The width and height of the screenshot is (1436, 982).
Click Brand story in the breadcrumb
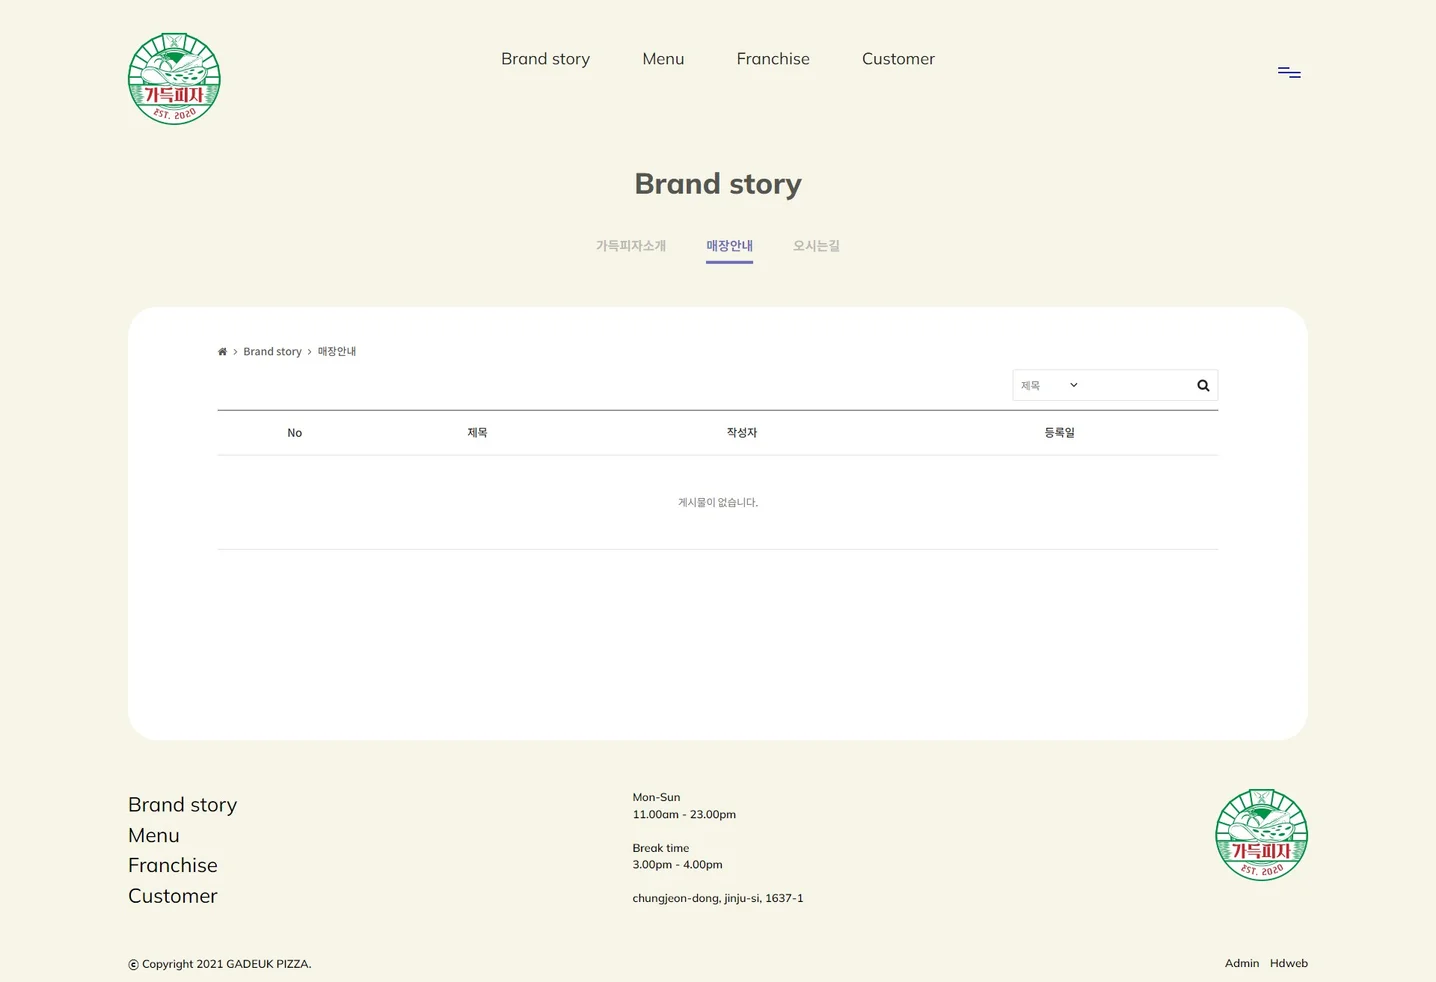tap(272, 352)
